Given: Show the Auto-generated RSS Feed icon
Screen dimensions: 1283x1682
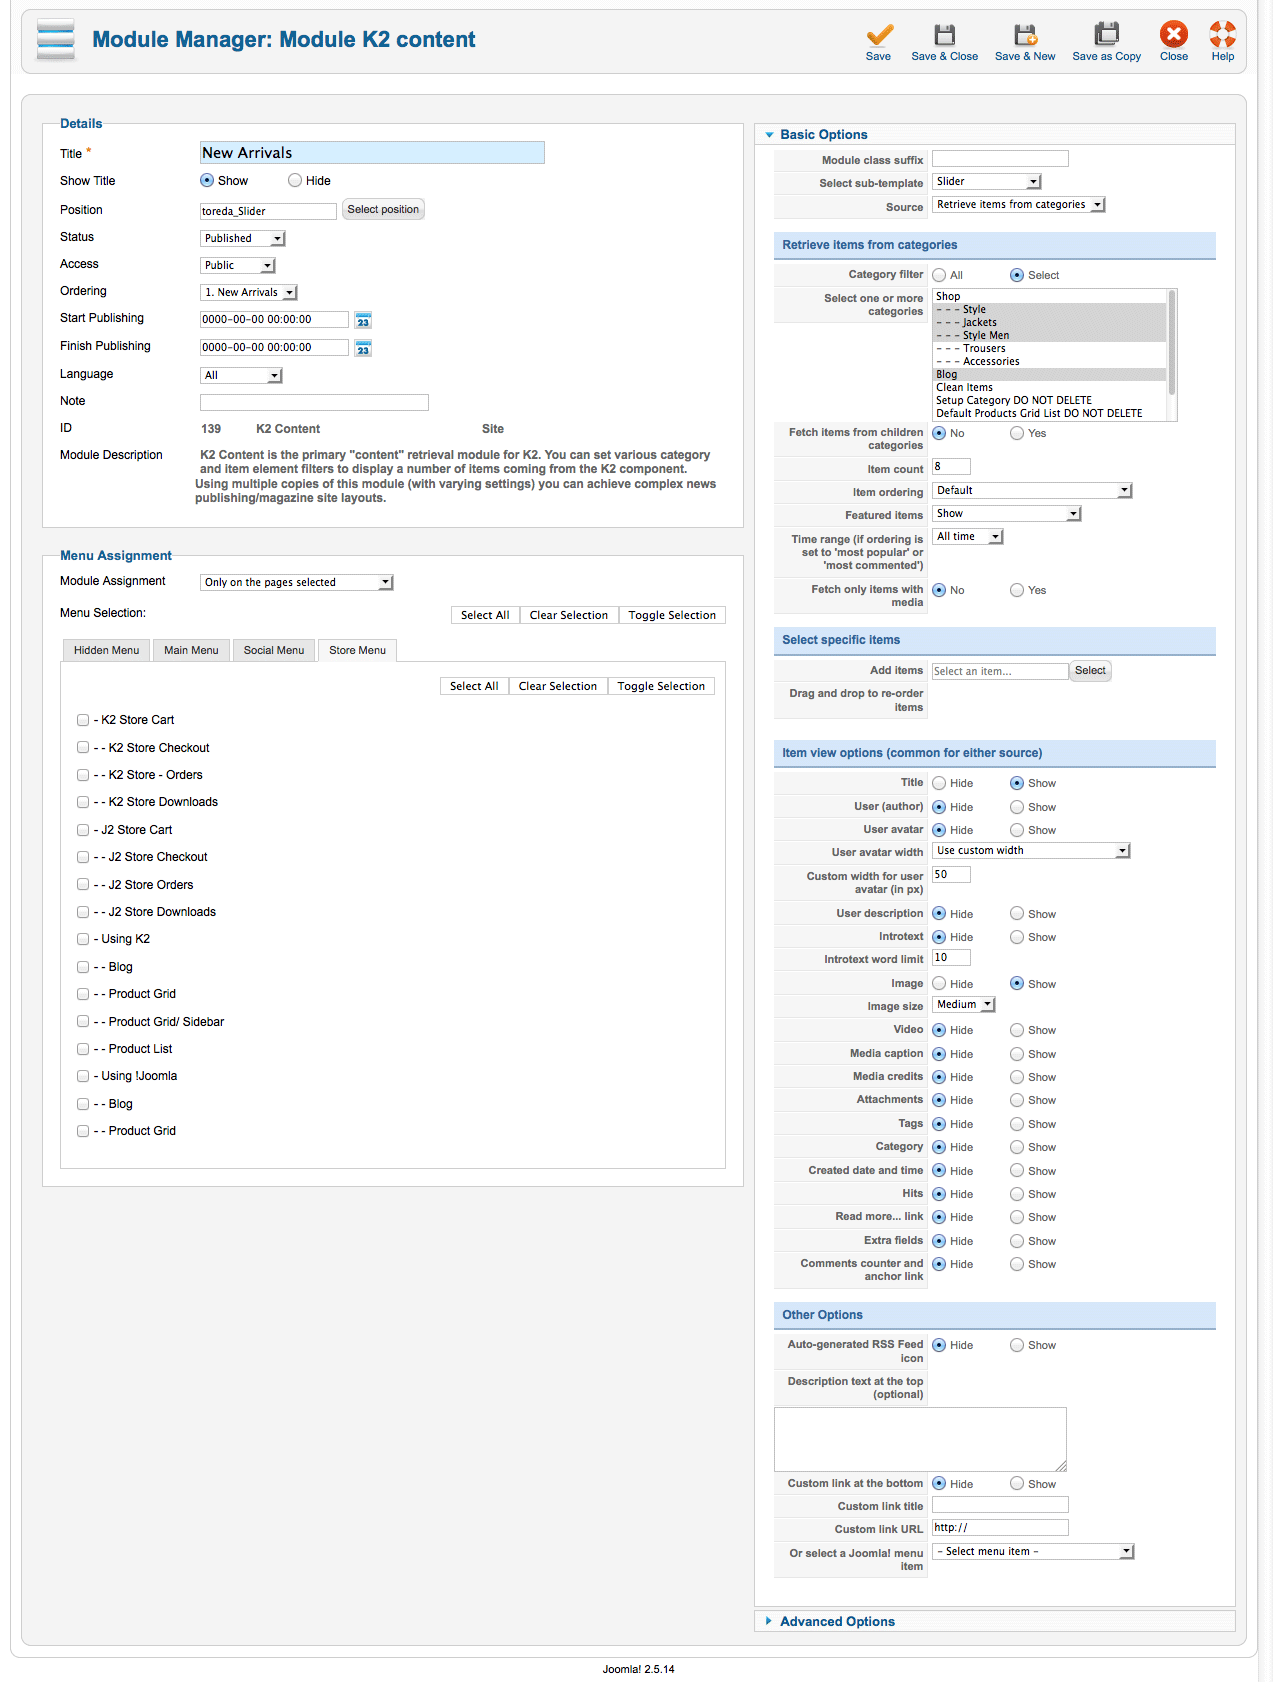Looking at the screenshot, I should 1017,1345.
